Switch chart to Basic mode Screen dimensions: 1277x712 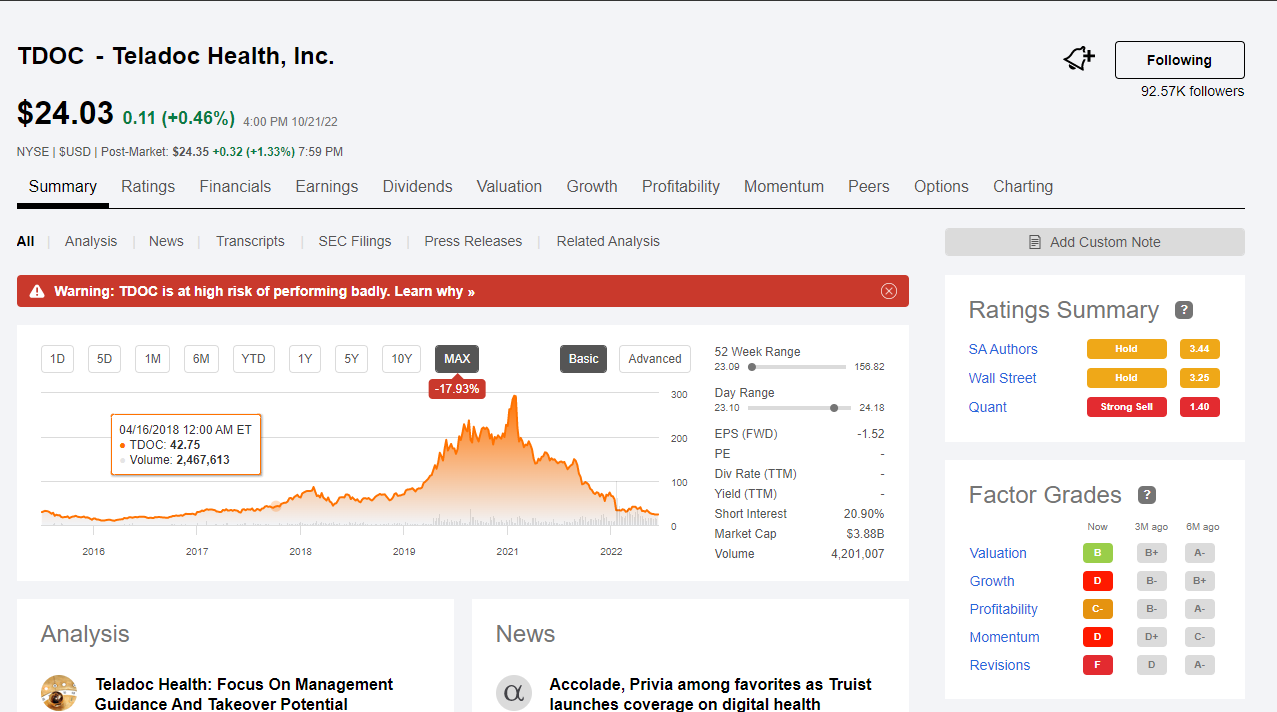click(x=584, y=359)
